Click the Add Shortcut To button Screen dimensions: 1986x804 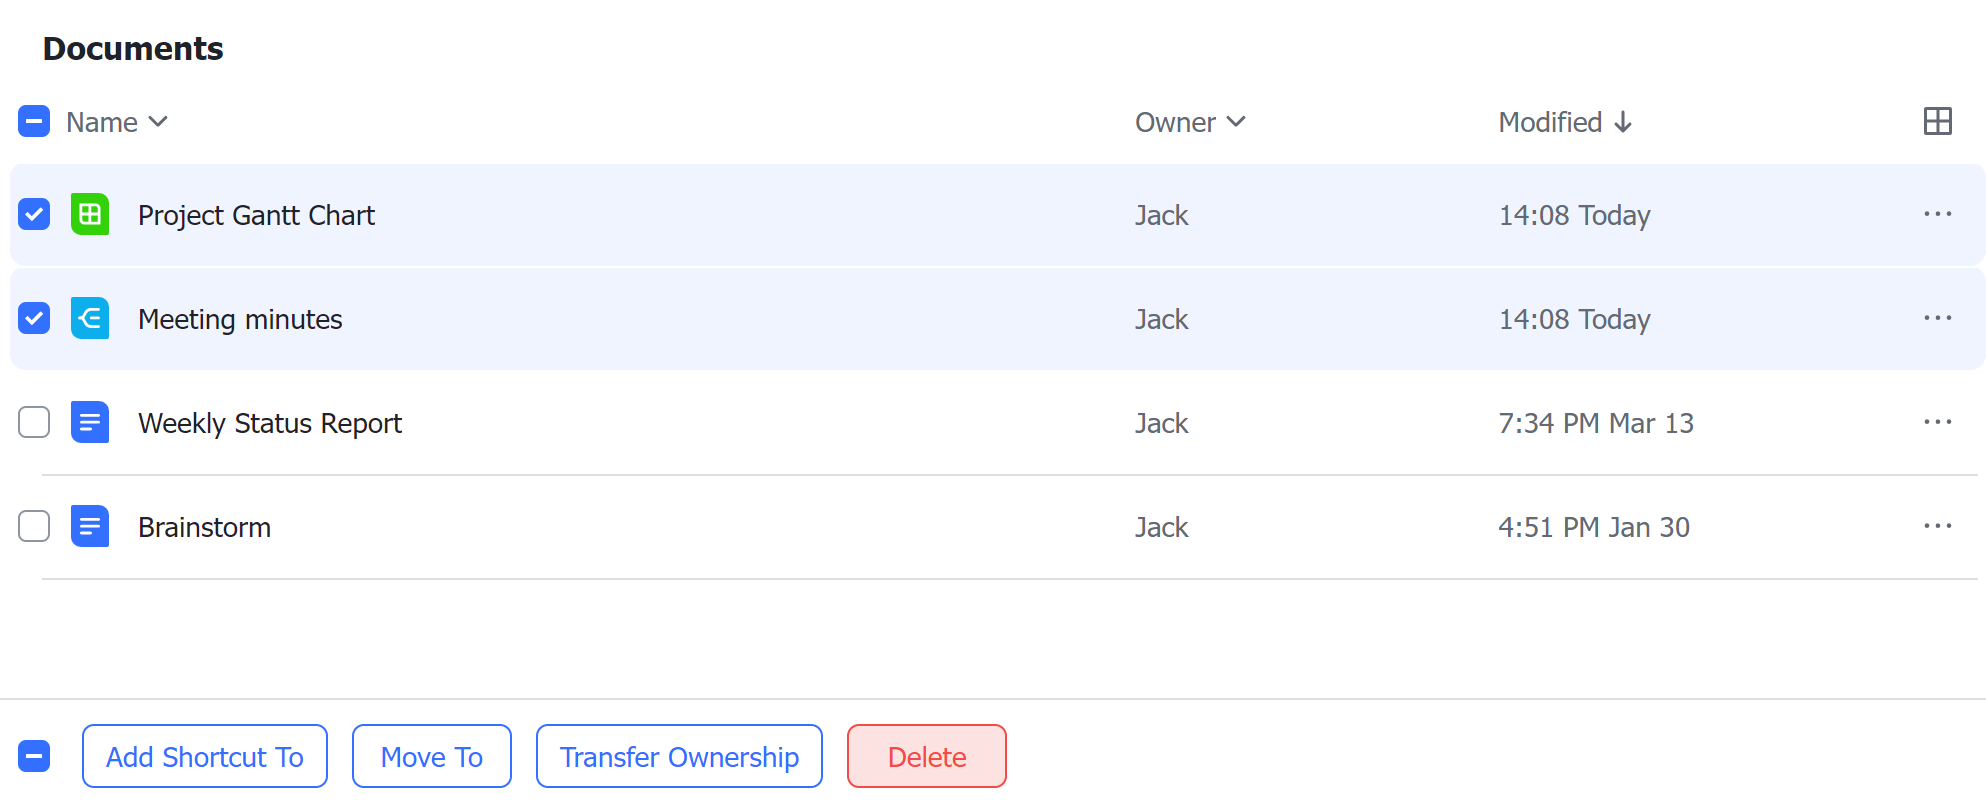(x=204, y=756)
